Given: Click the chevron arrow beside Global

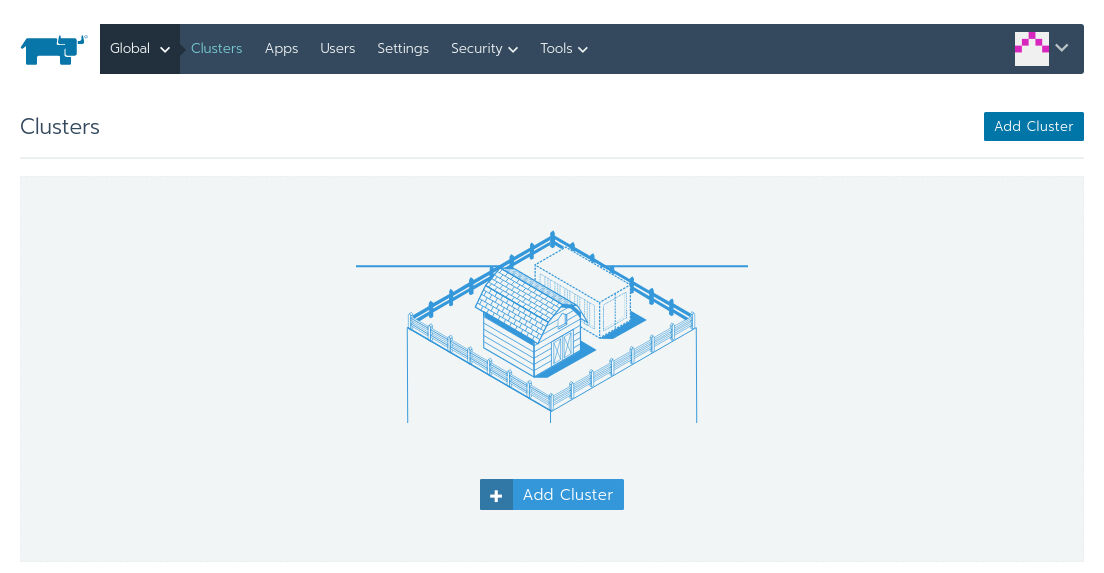Looking at the screenshot, I should [165, 50].
